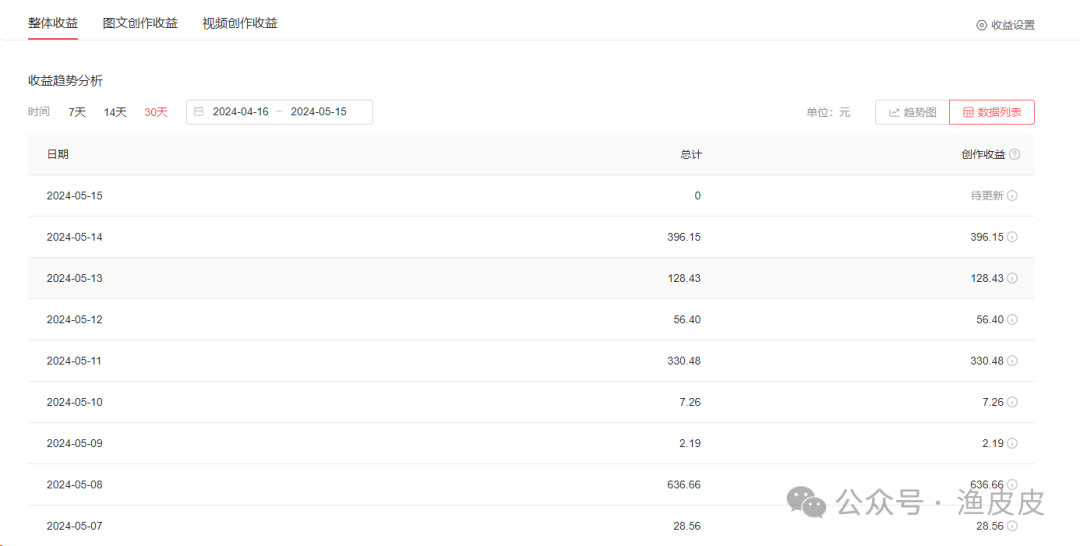Click the info icon beside 待更新
This screenshot has height=546, width=1080.
(1012, 196)
